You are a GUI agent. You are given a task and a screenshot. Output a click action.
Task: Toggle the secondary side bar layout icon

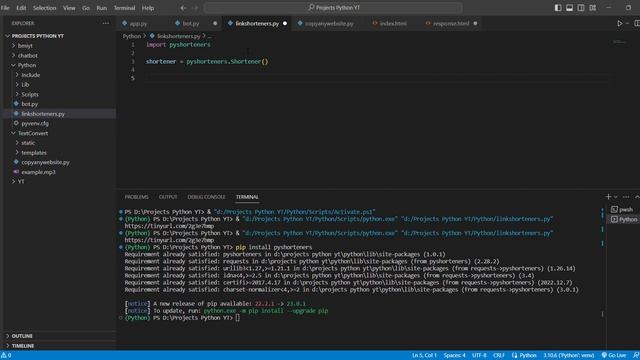(x=581, y=8)
